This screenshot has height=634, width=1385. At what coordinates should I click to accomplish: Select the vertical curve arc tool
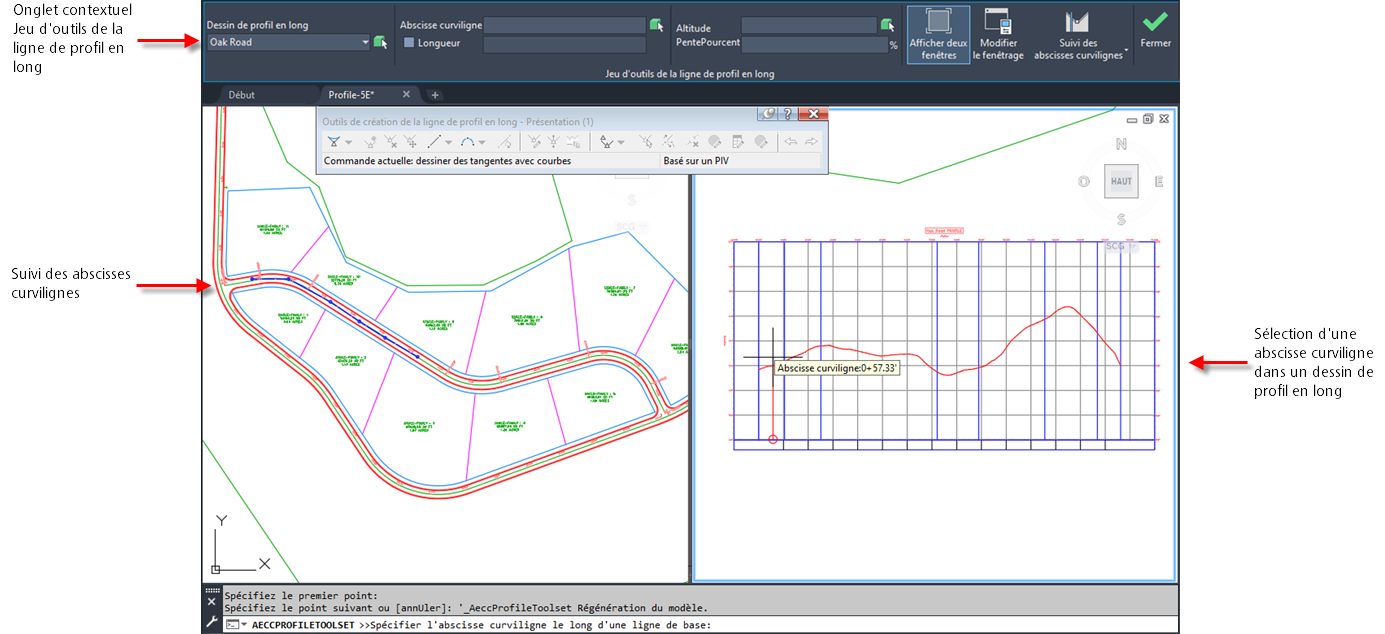(x=468, y=142)
